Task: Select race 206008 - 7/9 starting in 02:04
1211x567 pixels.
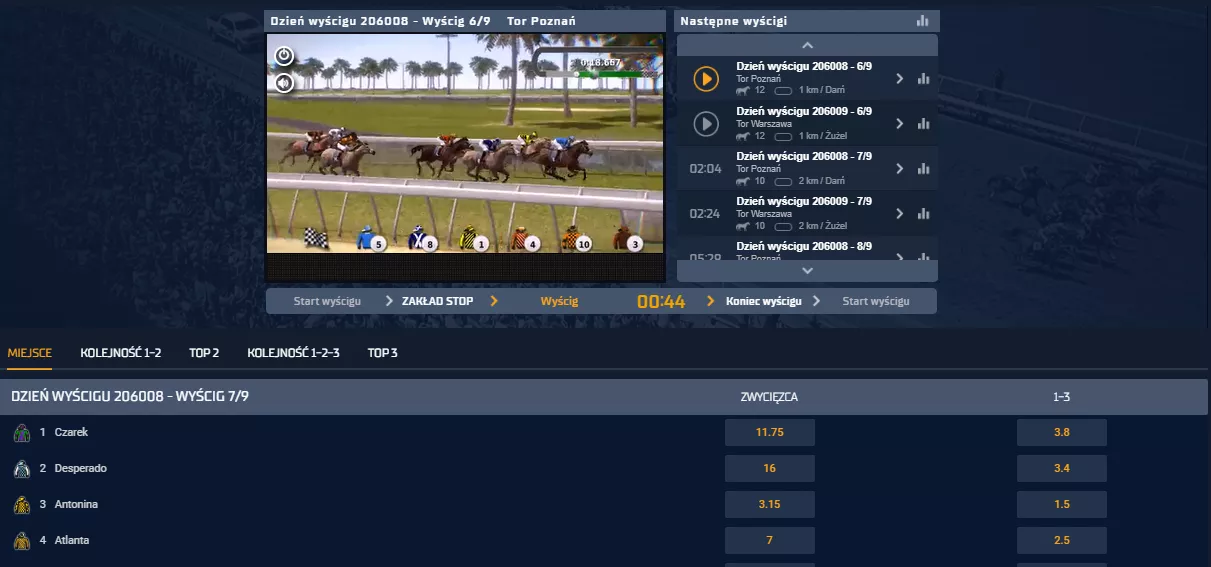Action: click(x=807, y=169)
